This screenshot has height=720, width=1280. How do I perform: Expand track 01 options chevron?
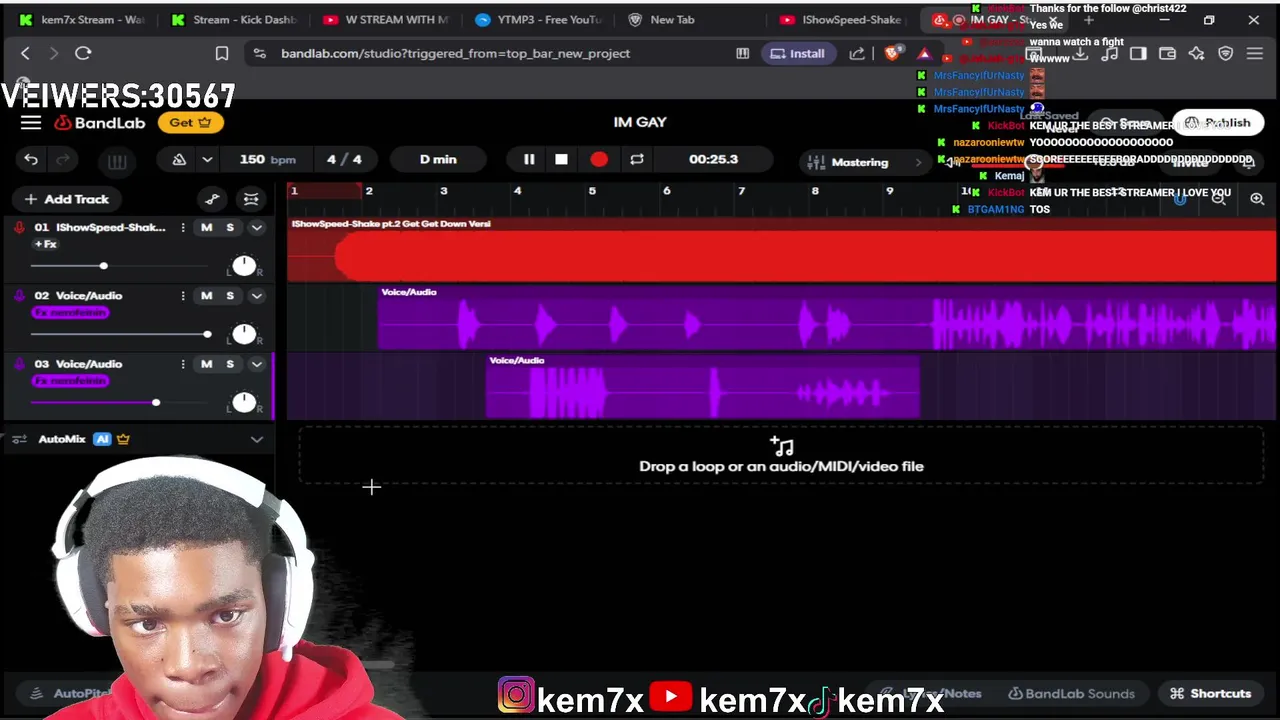[x=257, y=227]
